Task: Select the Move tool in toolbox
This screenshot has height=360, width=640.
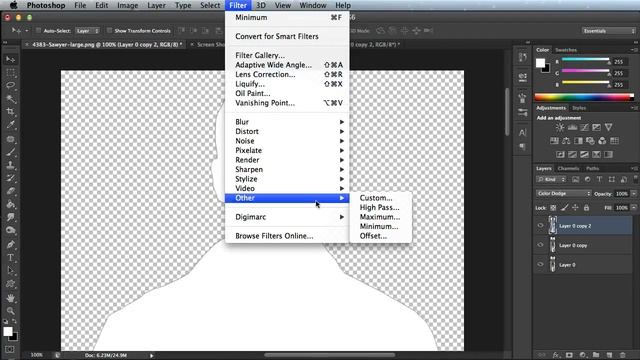Action: point(11,60)
